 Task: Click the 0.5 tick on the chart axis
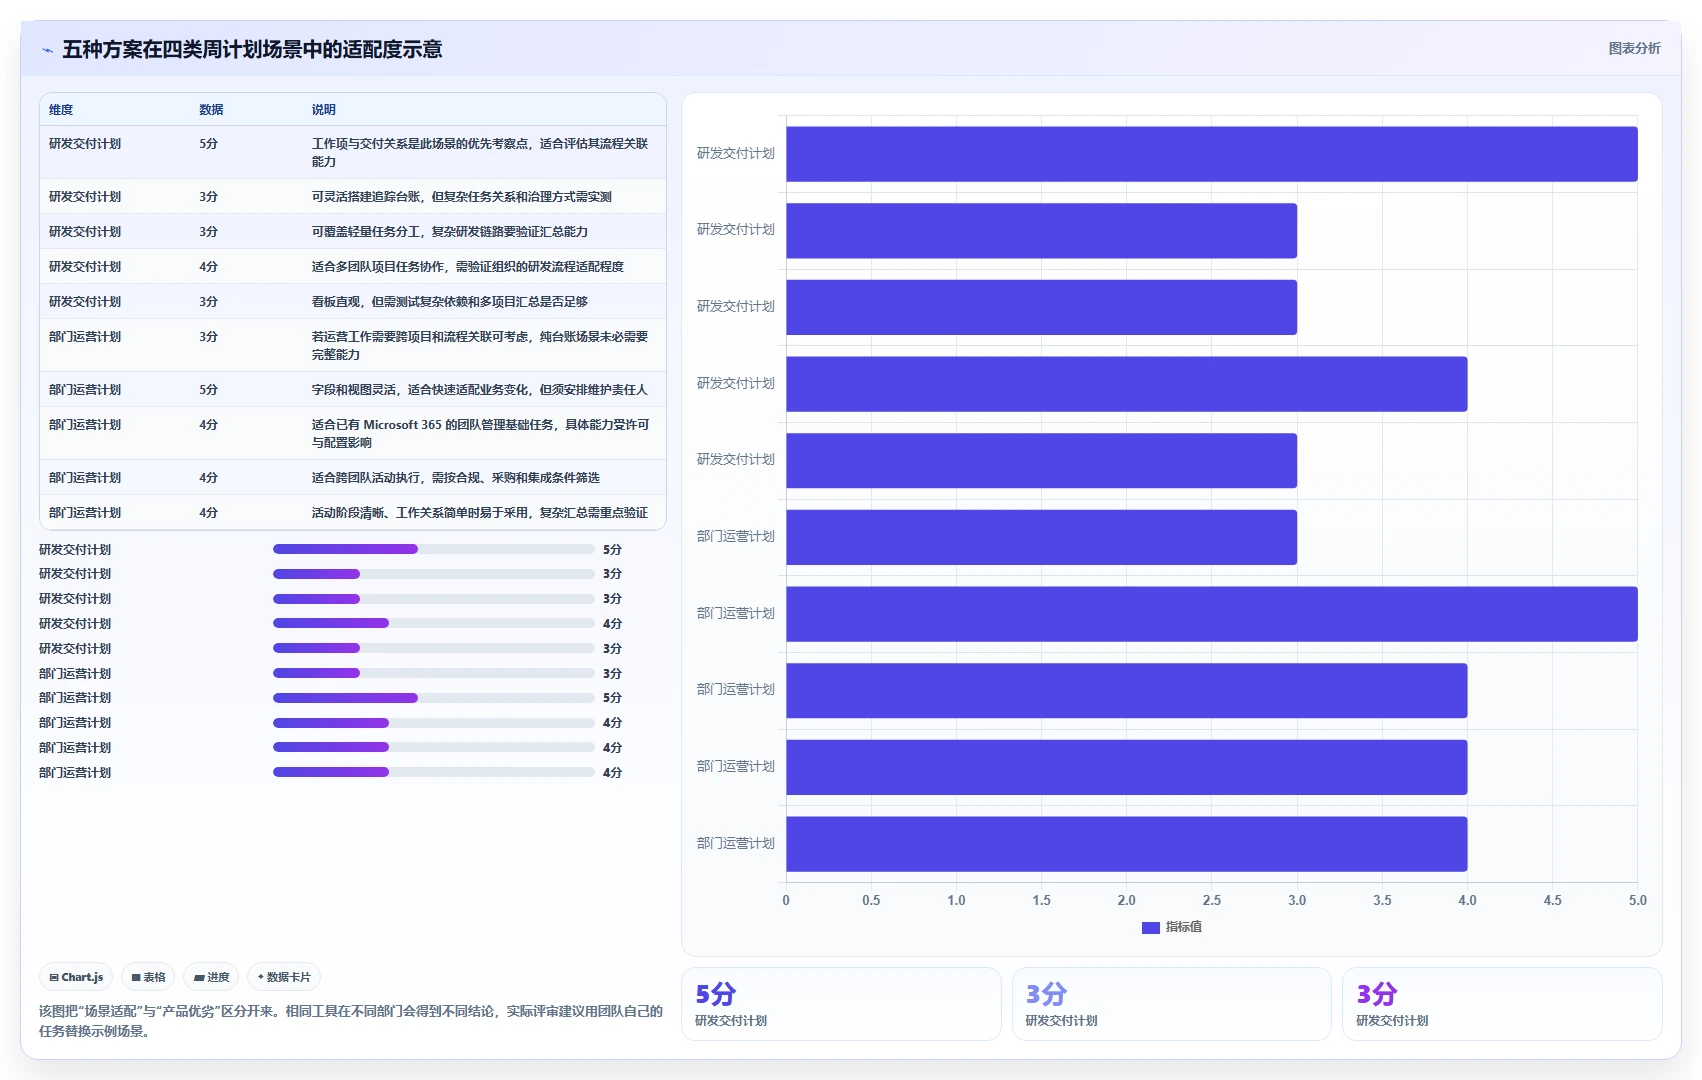(x=871, y=900)
